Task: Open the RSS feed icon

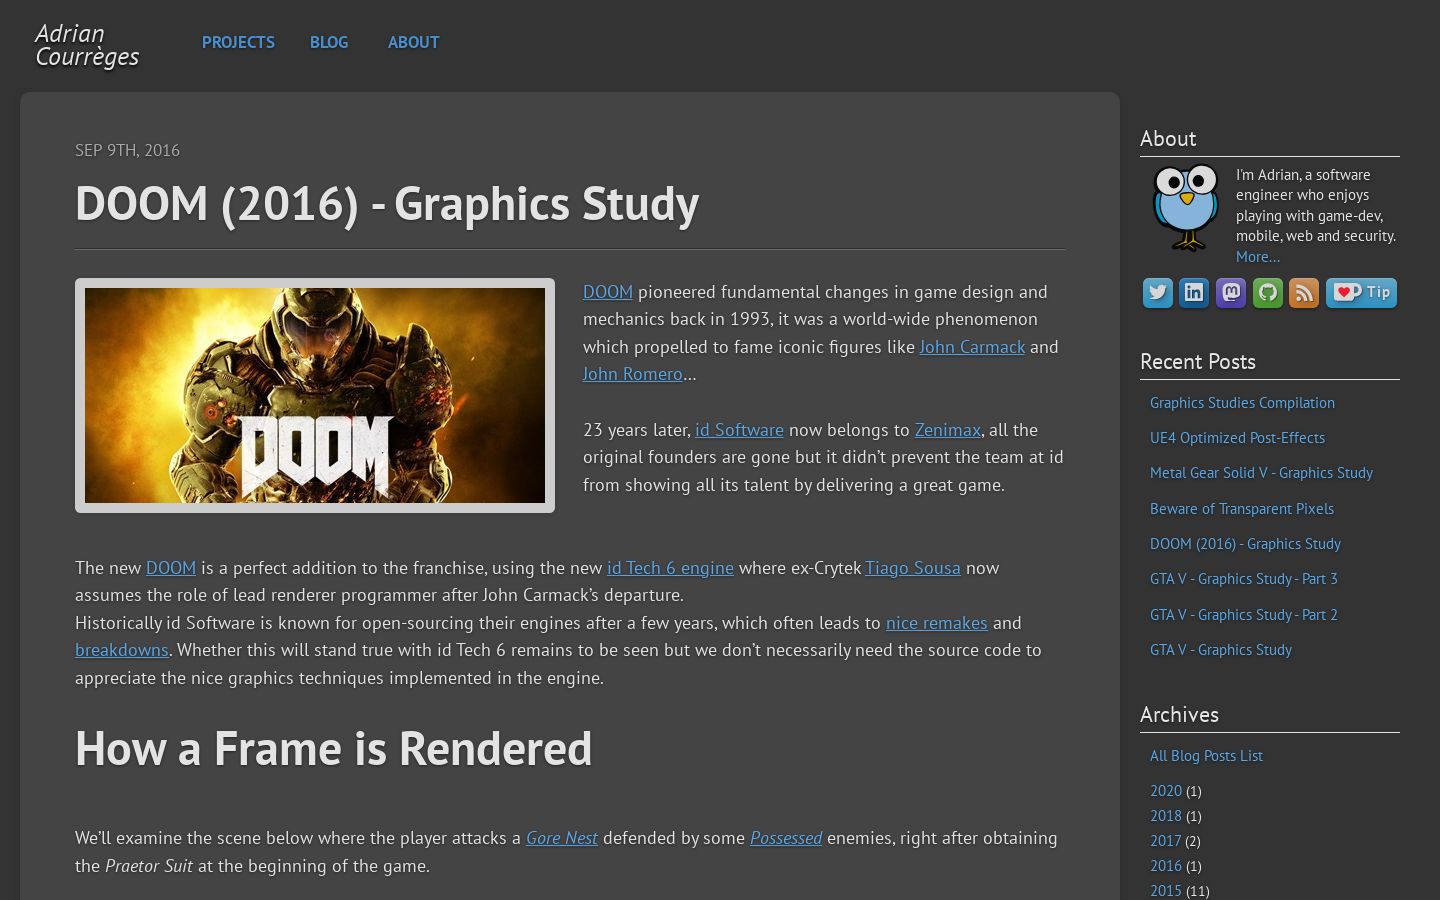Action: (x=1304, y=293)
